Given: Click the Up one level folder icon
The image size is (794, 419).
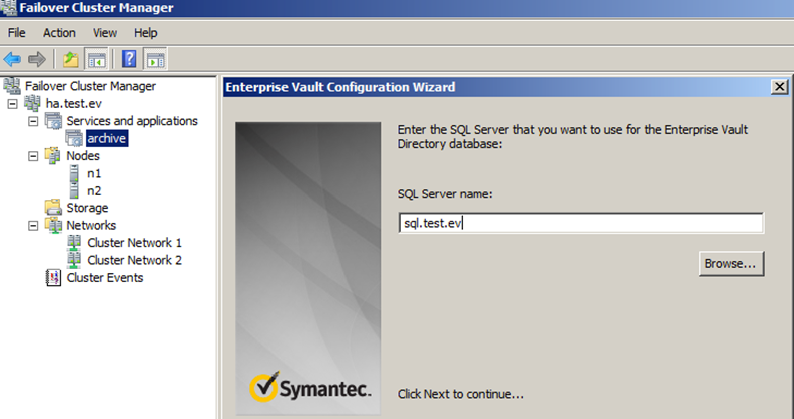Looking at the screenshot, I should pyautogui.click(x=70, y=59).
